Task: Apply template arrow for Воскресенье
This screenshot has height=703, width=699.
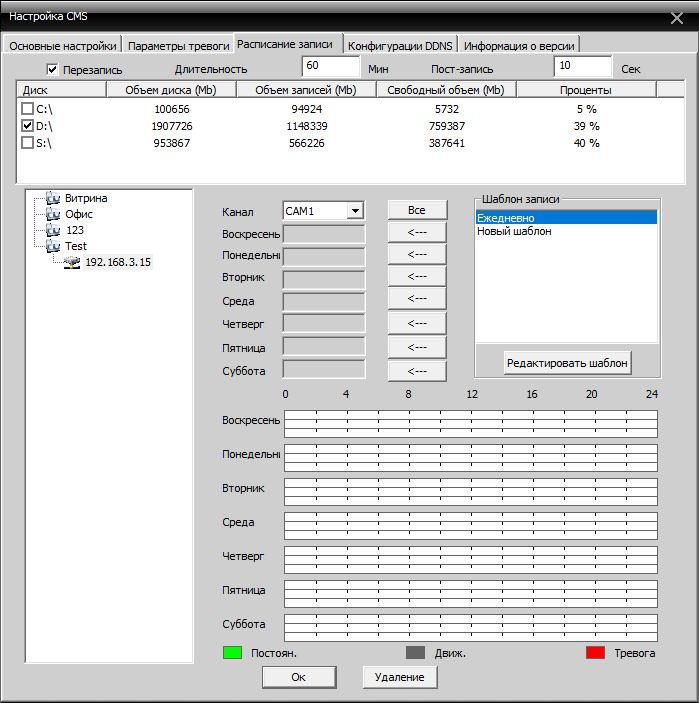Action: [x=417, y=232]
